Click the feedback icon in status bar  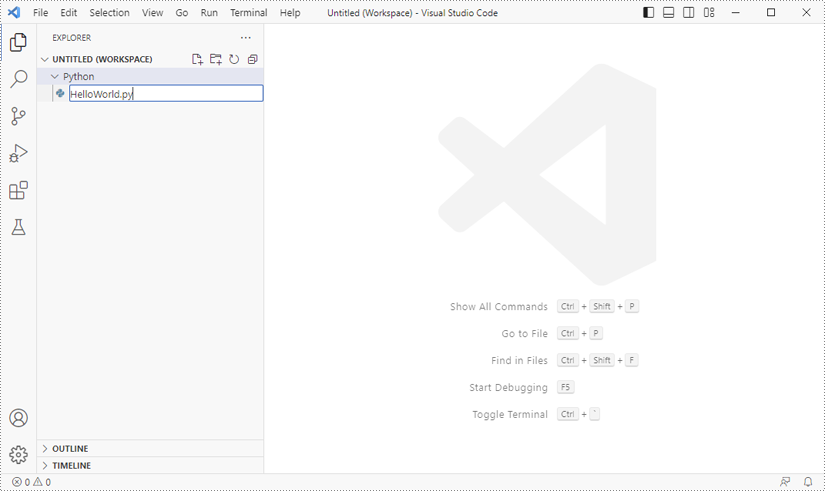pos(785,482)
